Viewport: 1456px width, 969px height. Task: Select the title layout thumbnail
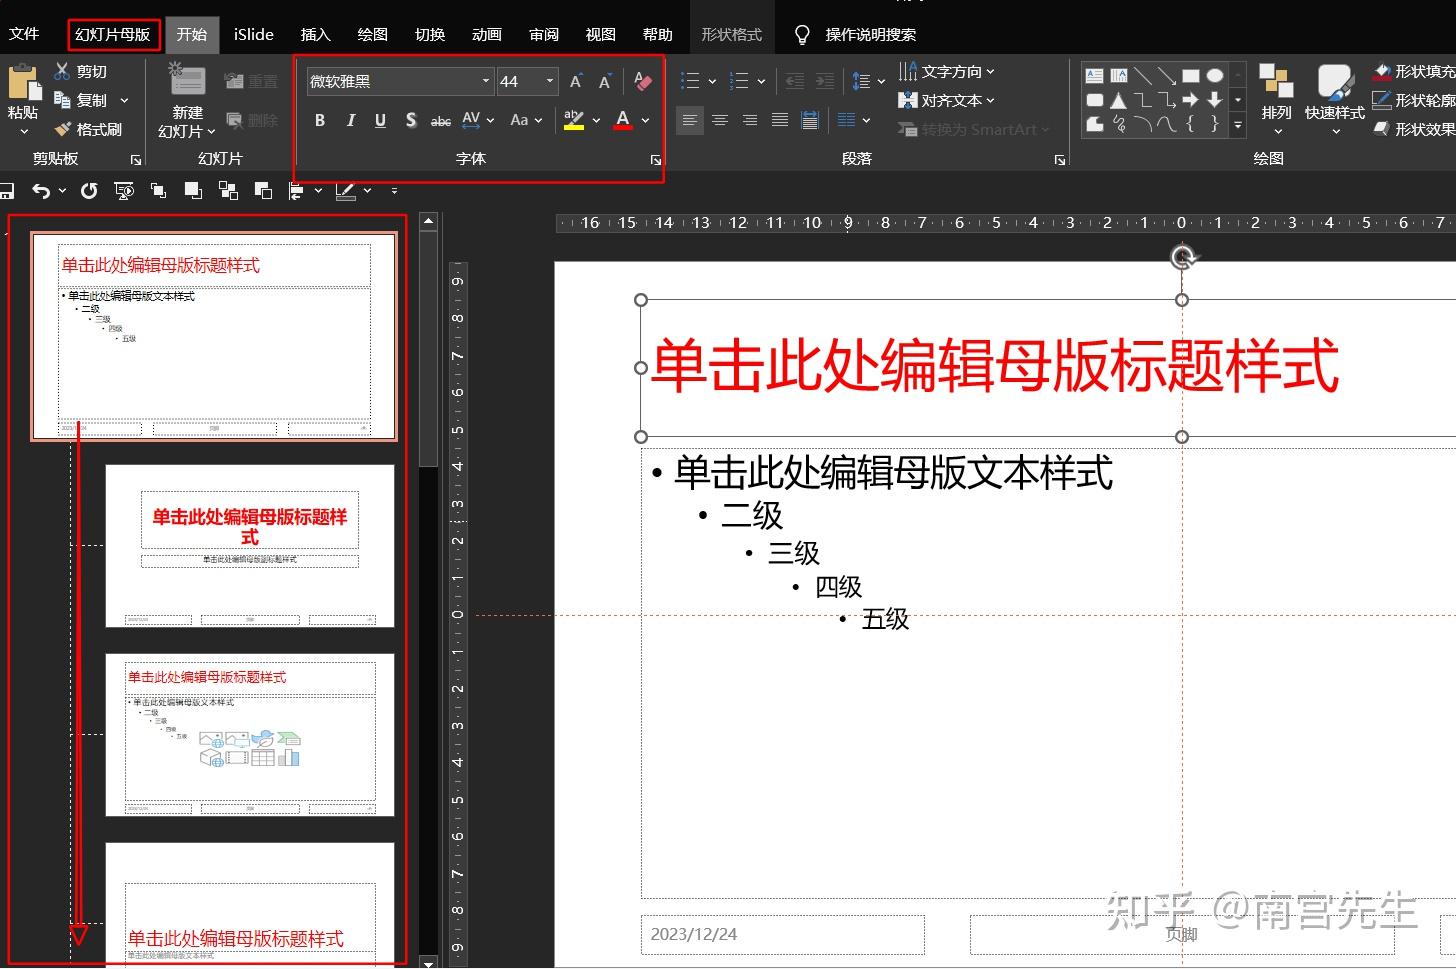(250, 546)
